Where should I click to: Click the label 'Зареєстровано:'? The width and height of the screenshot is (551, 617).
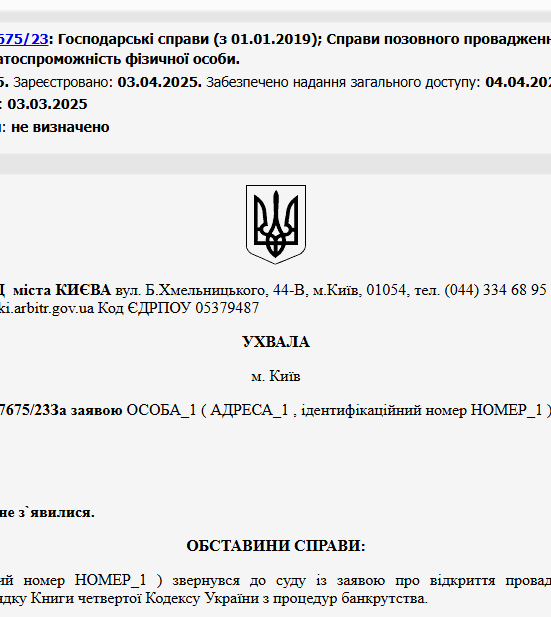63,82
